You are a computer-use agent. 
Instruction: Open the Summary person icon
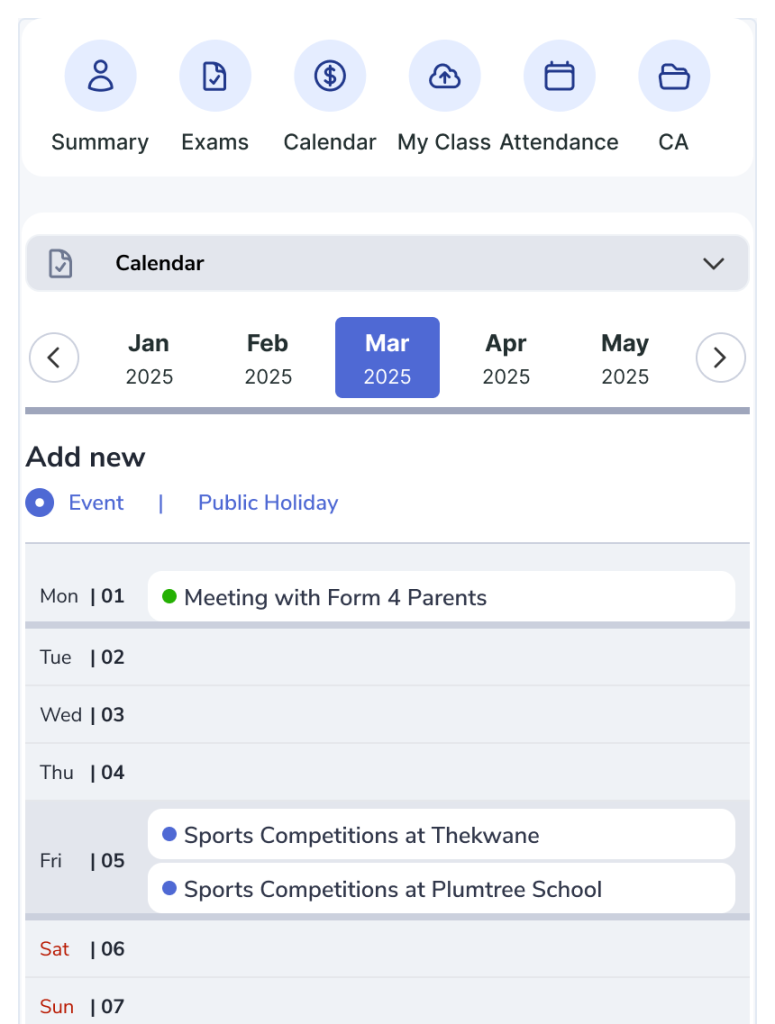101,76
